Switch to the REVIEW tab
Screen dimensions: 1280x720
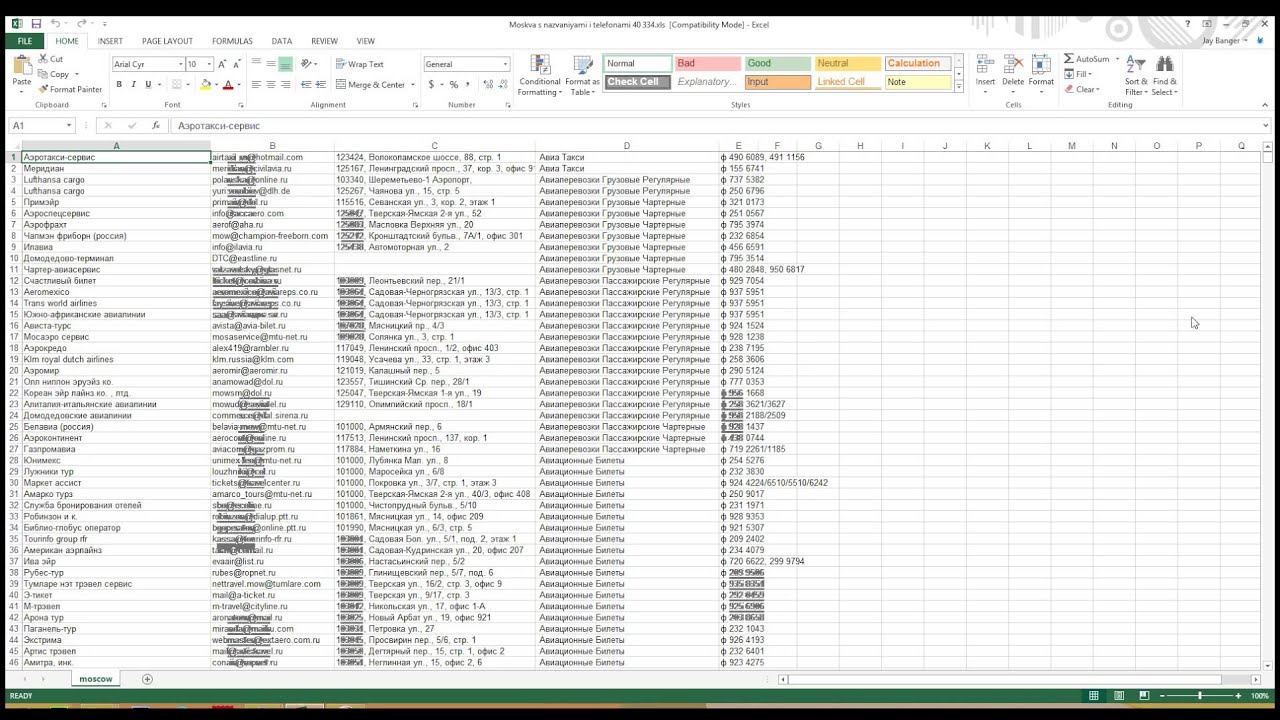pos(324,41)
